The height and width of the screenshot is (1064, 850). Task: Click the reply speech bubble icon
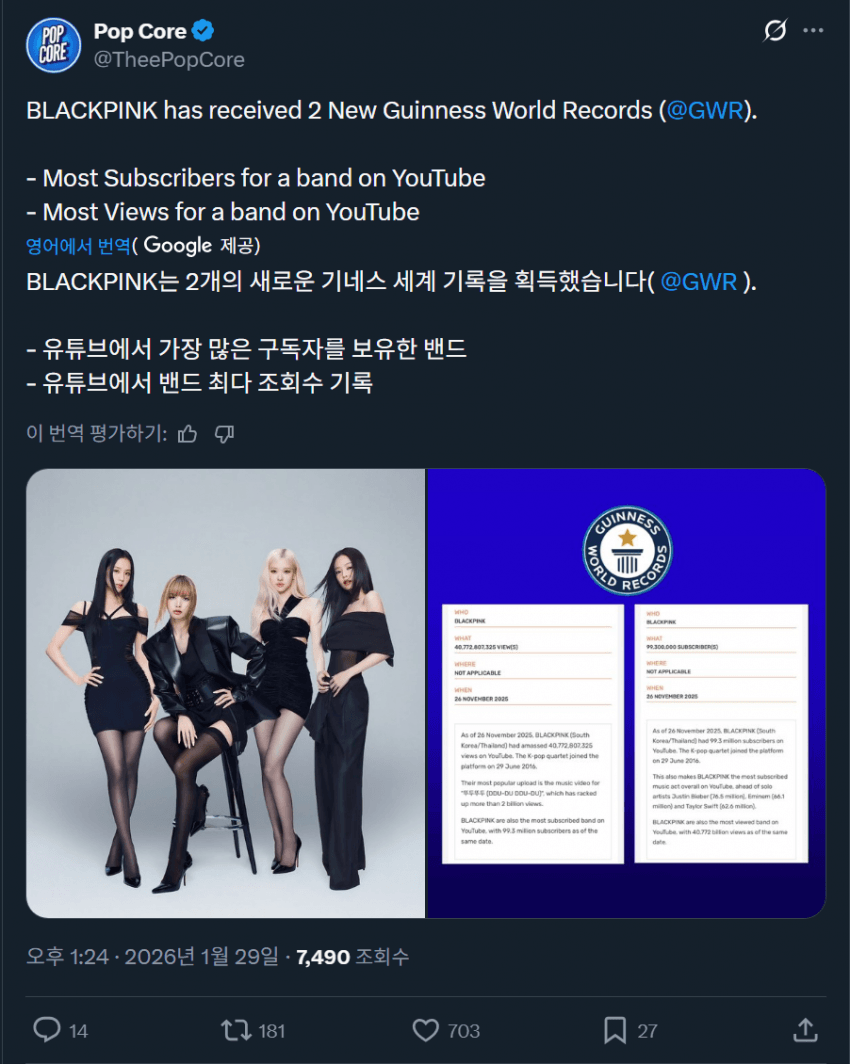pos(47,1029)
